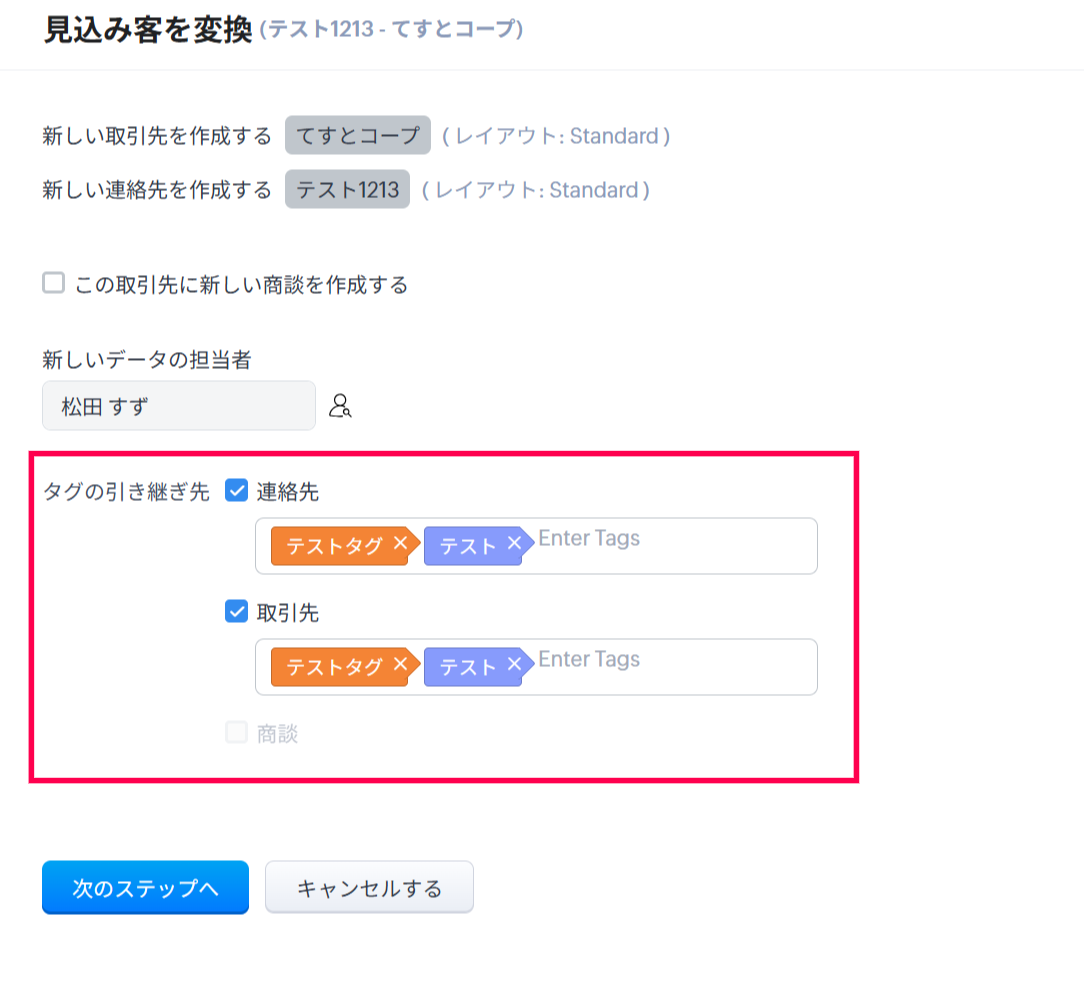Viewport: 1084px width, 999px height.
Task: Select the てすとコープ account name chip
Action: [x=358, y=136]
